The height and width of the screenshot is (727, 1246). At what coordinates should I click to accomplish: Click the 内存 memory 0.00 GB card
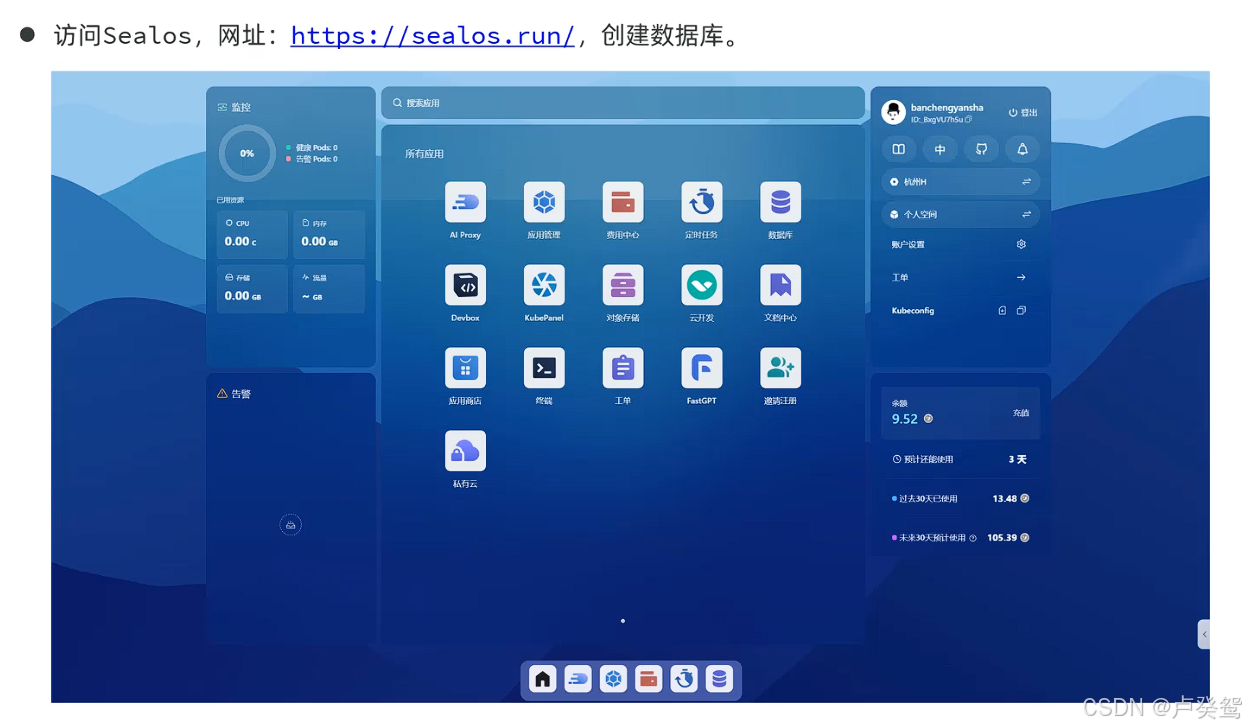tap(329, 234)
